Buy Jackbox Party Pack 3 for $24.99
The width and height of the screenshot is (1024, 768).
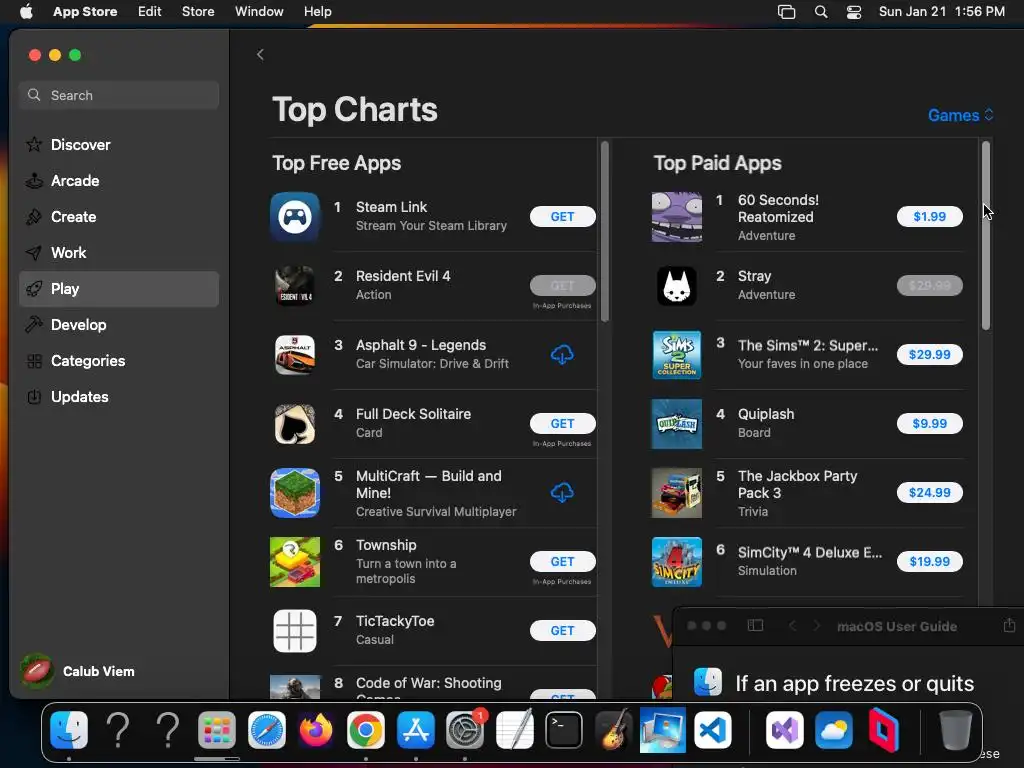929,492
